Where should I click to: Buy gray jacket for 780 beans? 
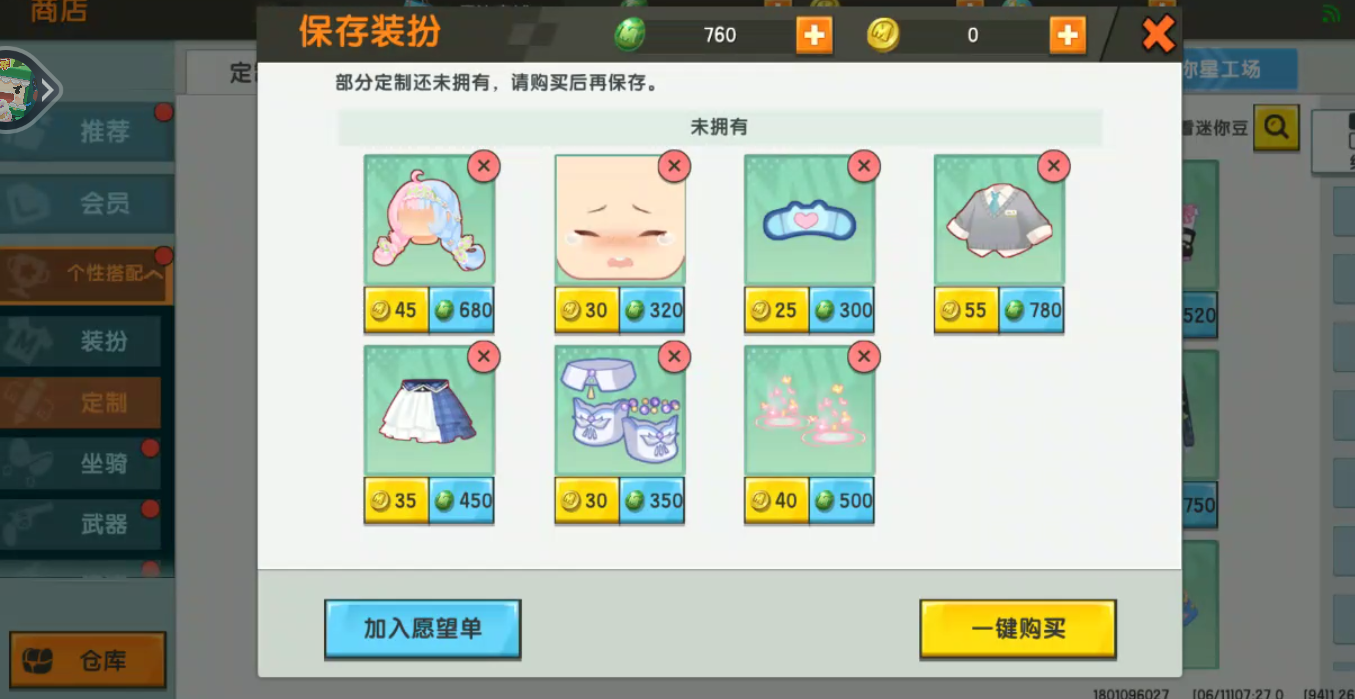tap(1032, 310)
